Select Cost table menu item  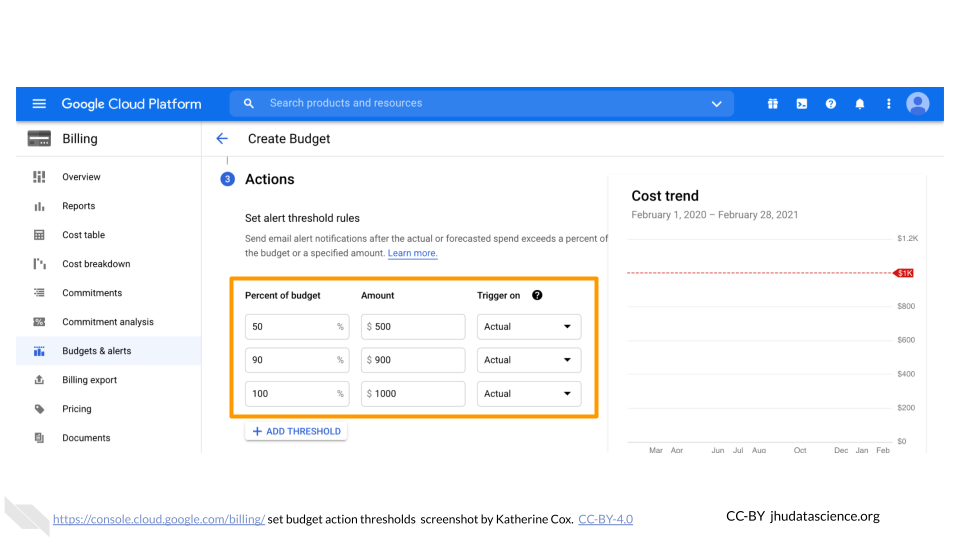pyautogui.click(x=83, y=235)
